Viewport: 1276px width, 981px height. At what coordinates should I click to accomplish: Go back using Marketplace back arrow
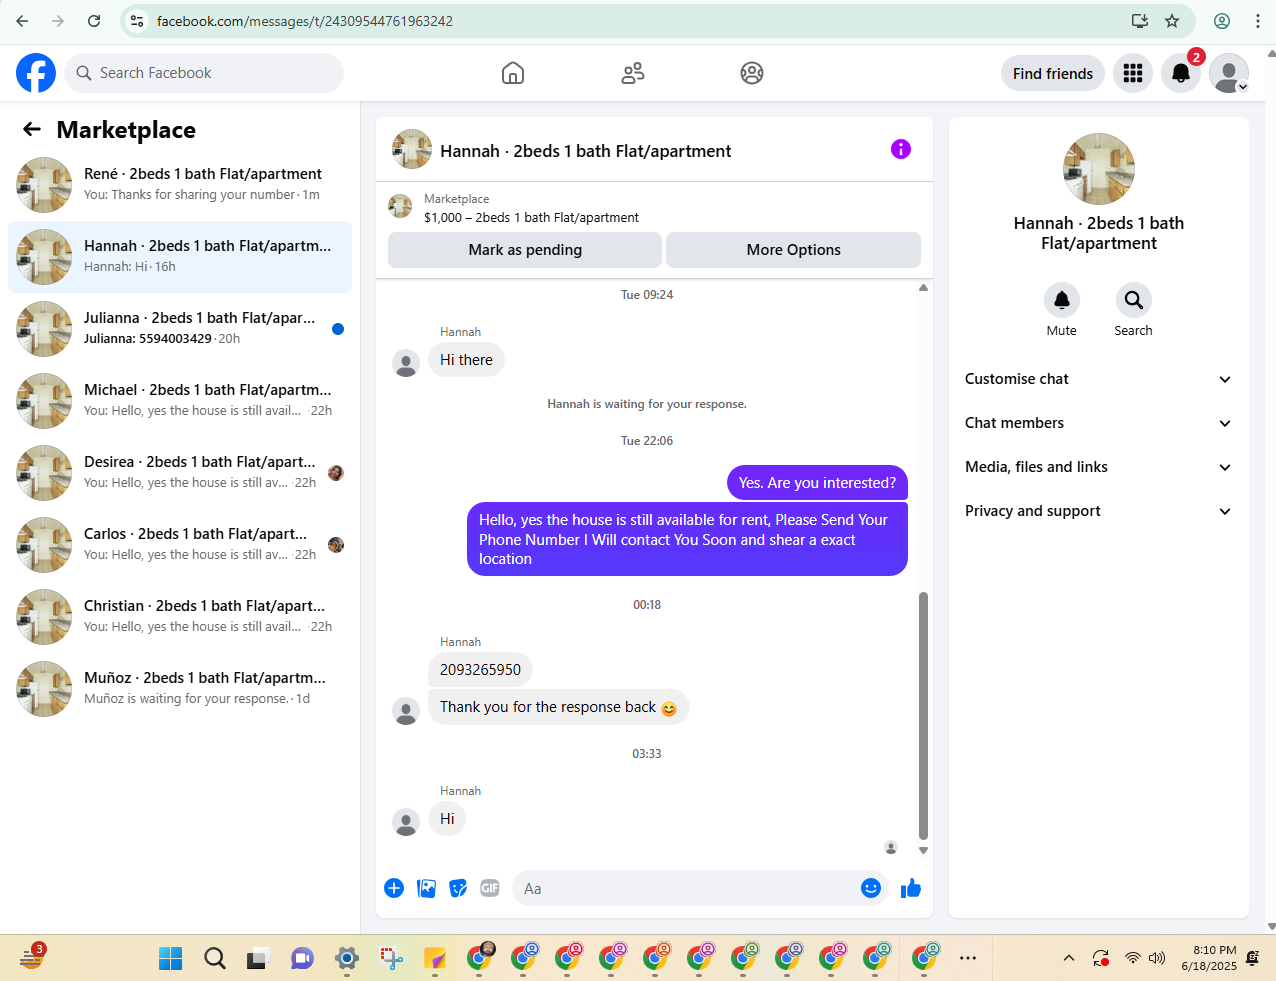tap(32, 129)
